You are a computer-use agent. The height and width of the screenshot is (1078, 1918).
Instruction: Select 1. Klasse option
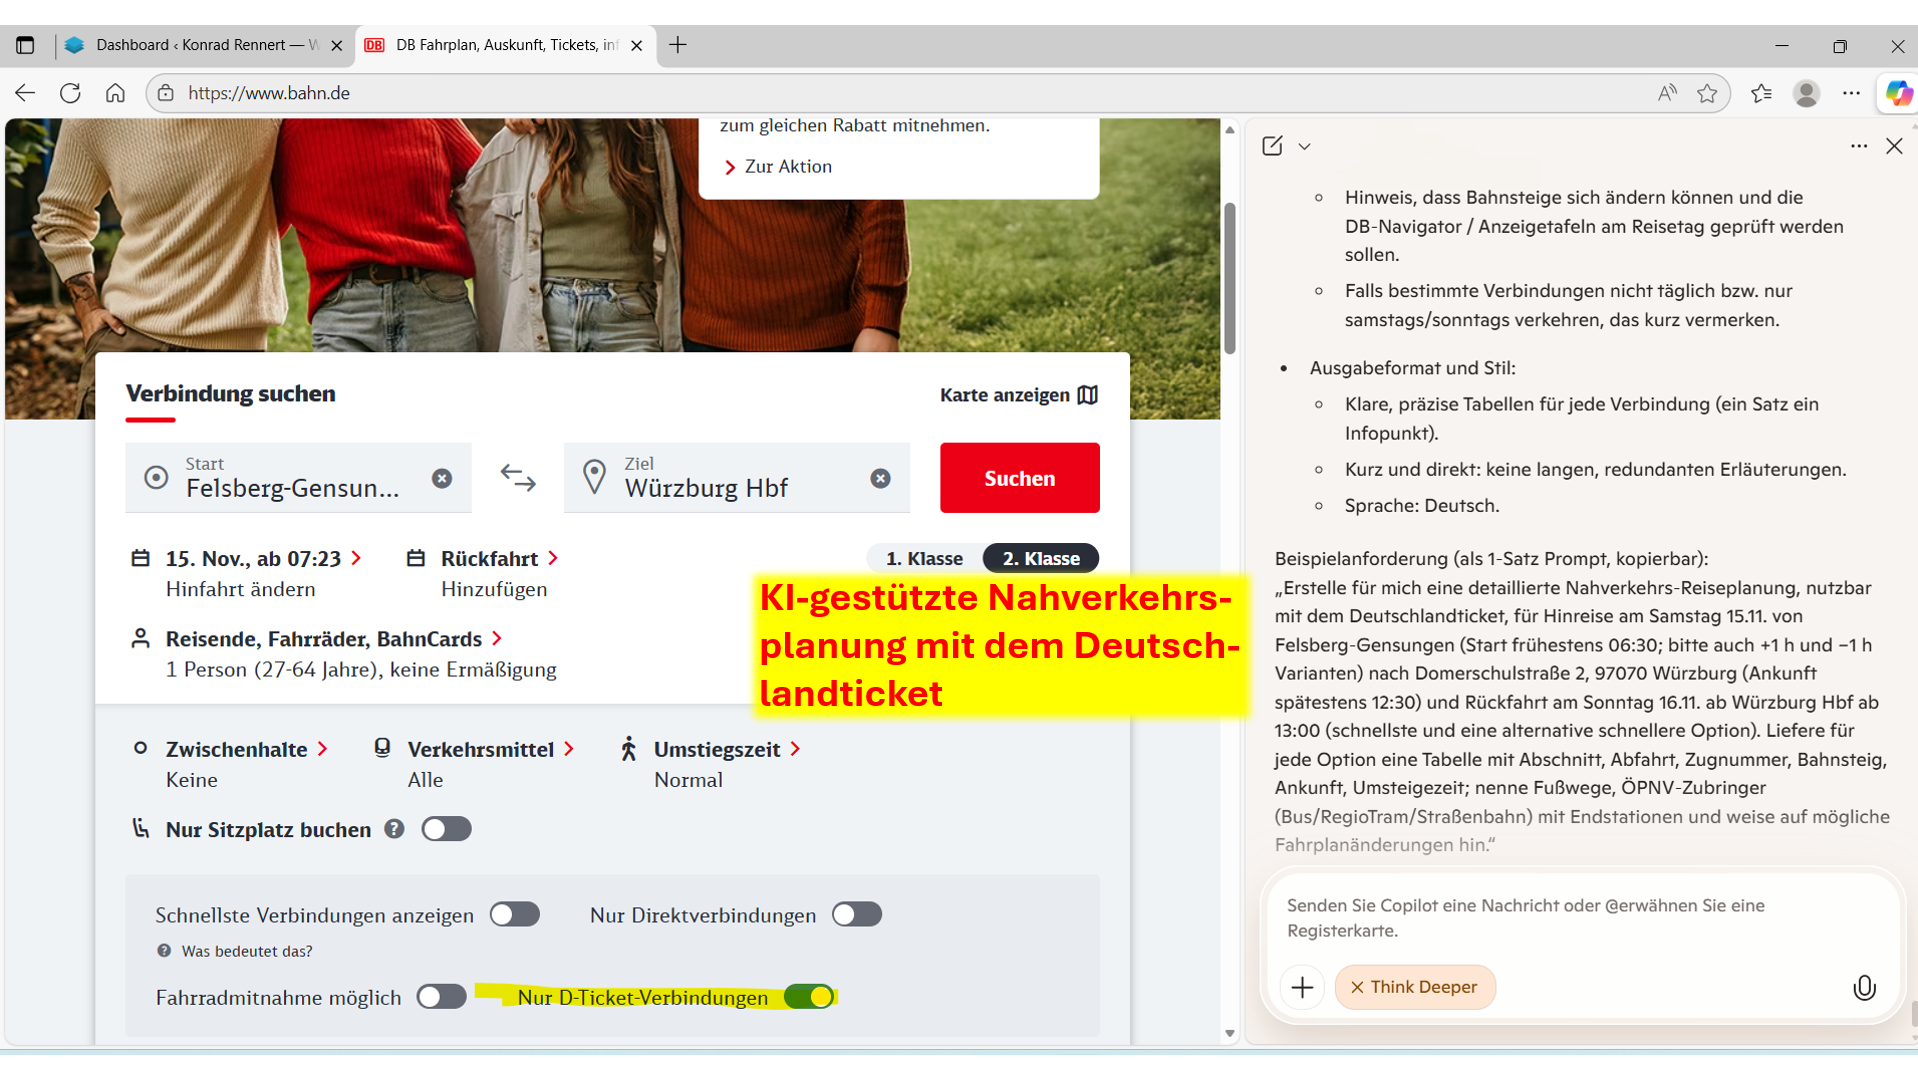[x=924, y=558]
